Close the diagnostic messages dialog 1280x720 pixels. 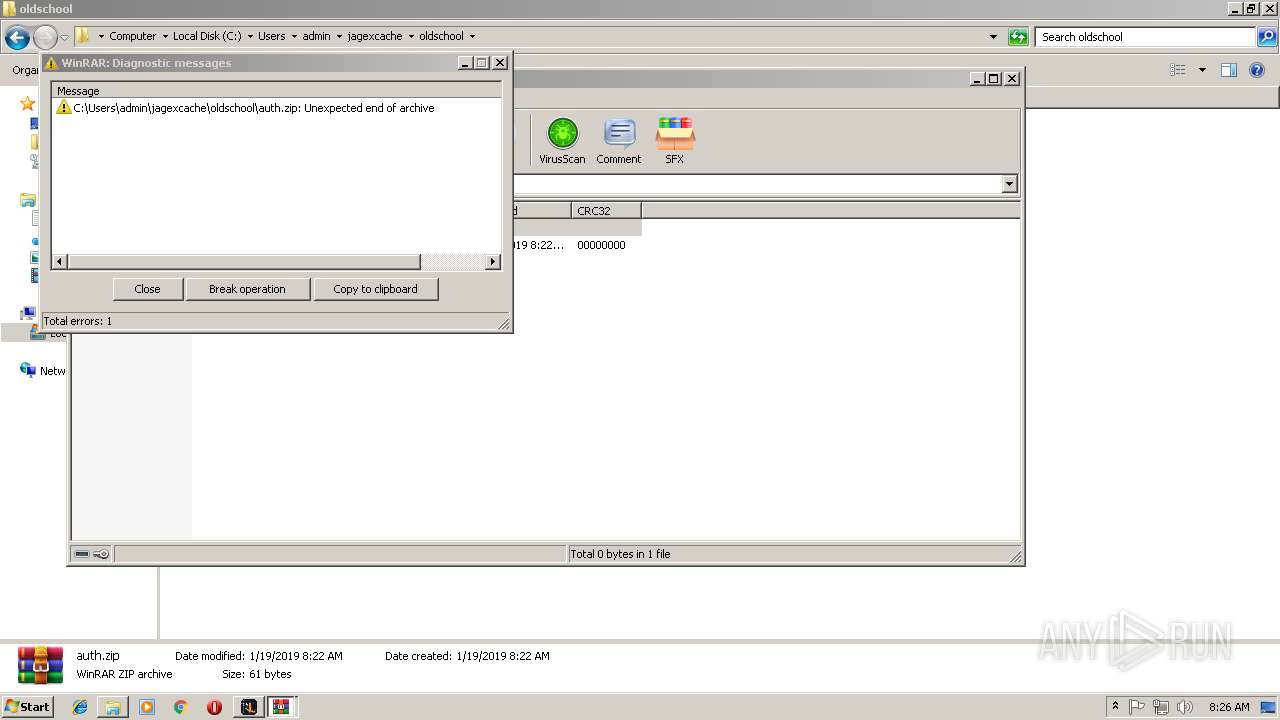coord(147,289)
